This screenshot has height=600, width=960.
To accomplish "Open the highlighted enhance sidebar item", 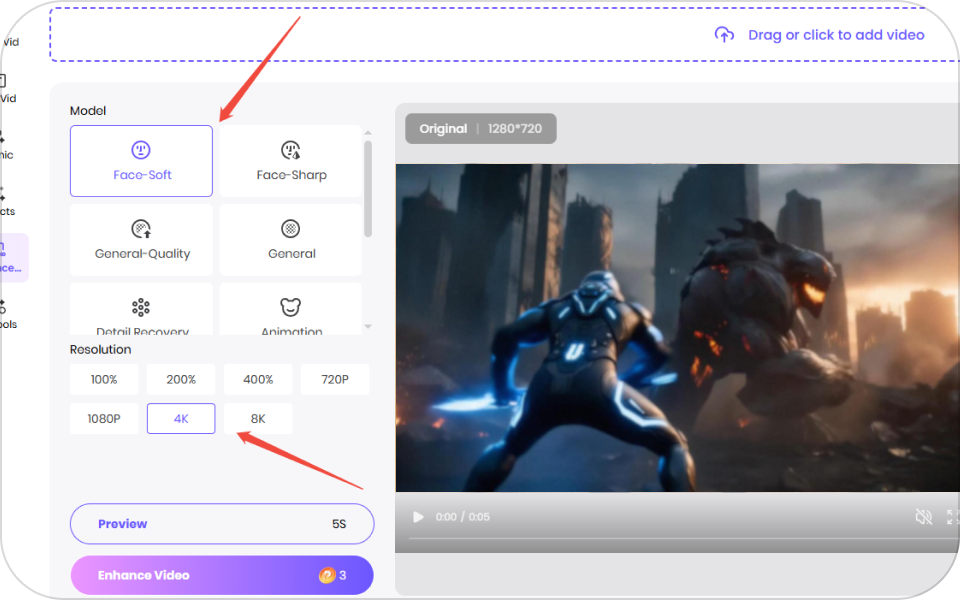I will (13, 258).
